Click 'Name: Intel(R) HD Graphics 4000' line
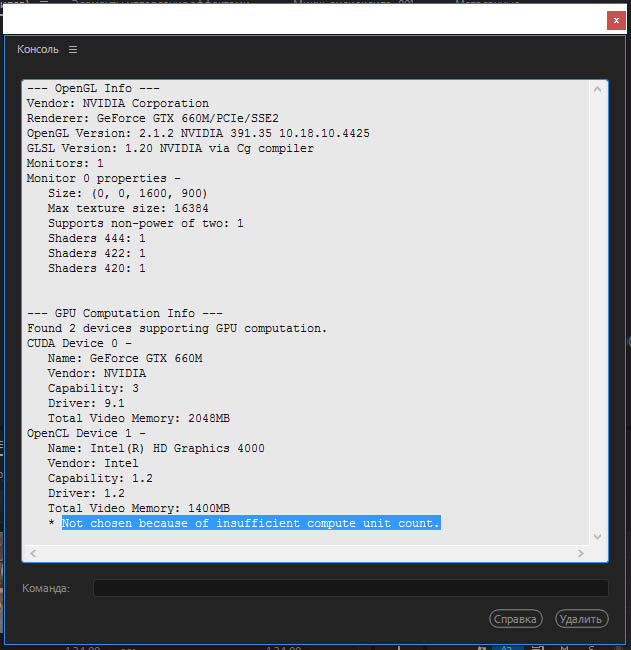Image resolution: width=631 pixels, height=650 pixels. click(x=156, y=448)
